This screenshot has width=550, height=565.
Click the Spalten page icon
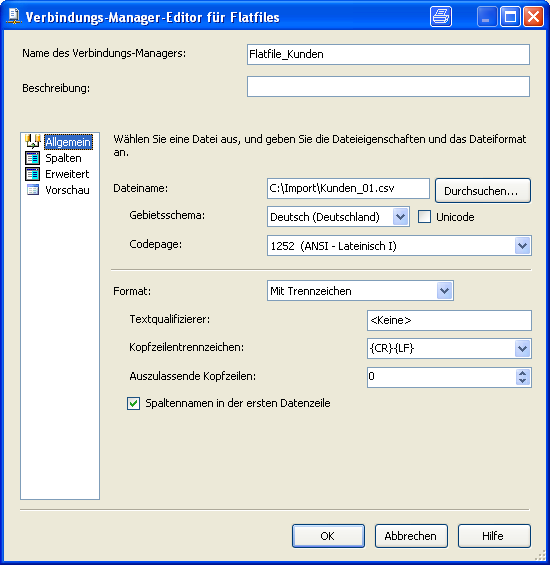32,158
